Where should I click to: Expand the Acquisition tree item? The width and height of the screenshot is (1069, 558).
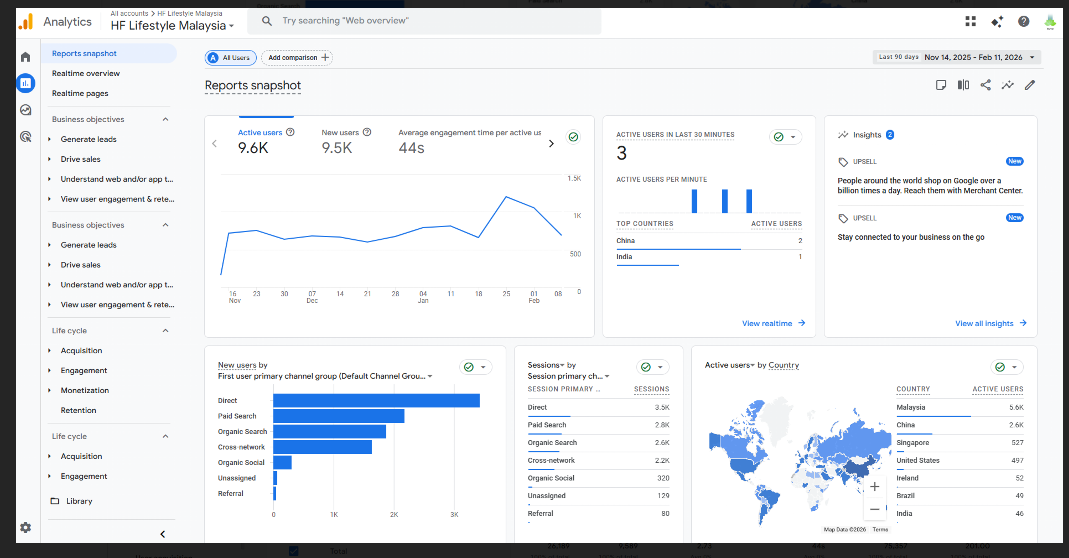click(81, 351)
